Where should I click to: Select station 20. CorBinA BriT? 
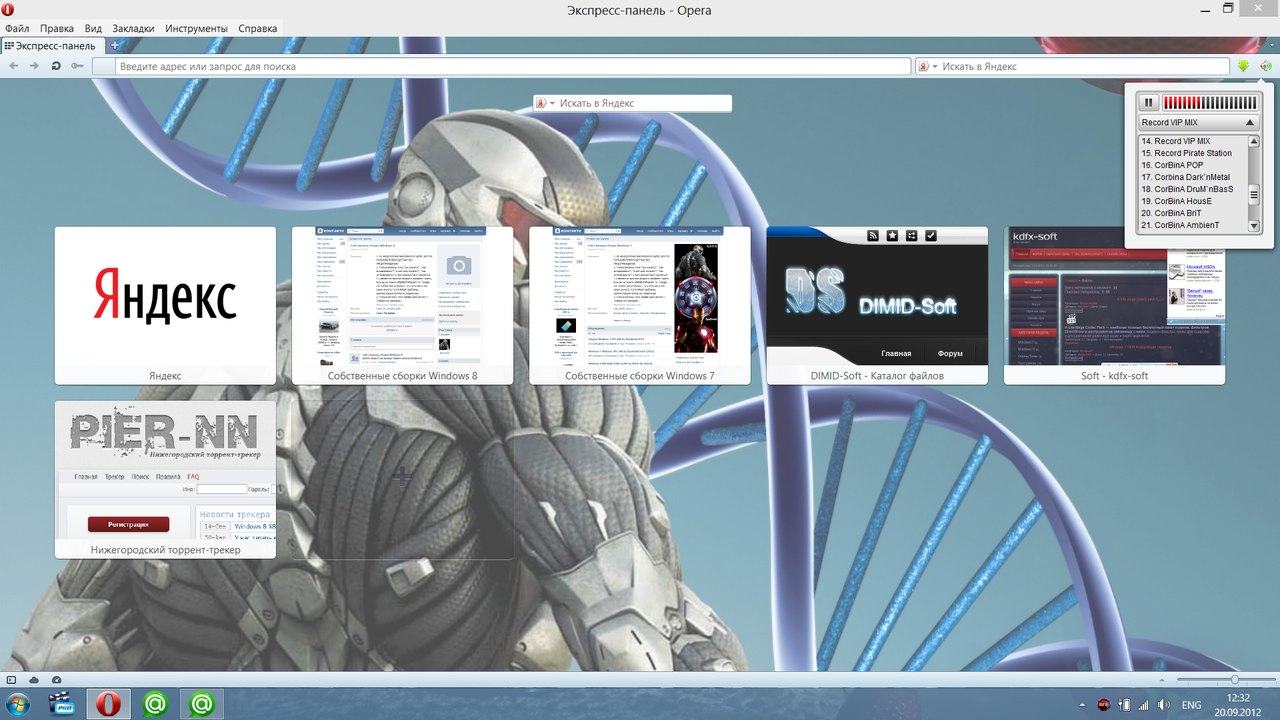pyautogui.click(x=1193, y=214)
